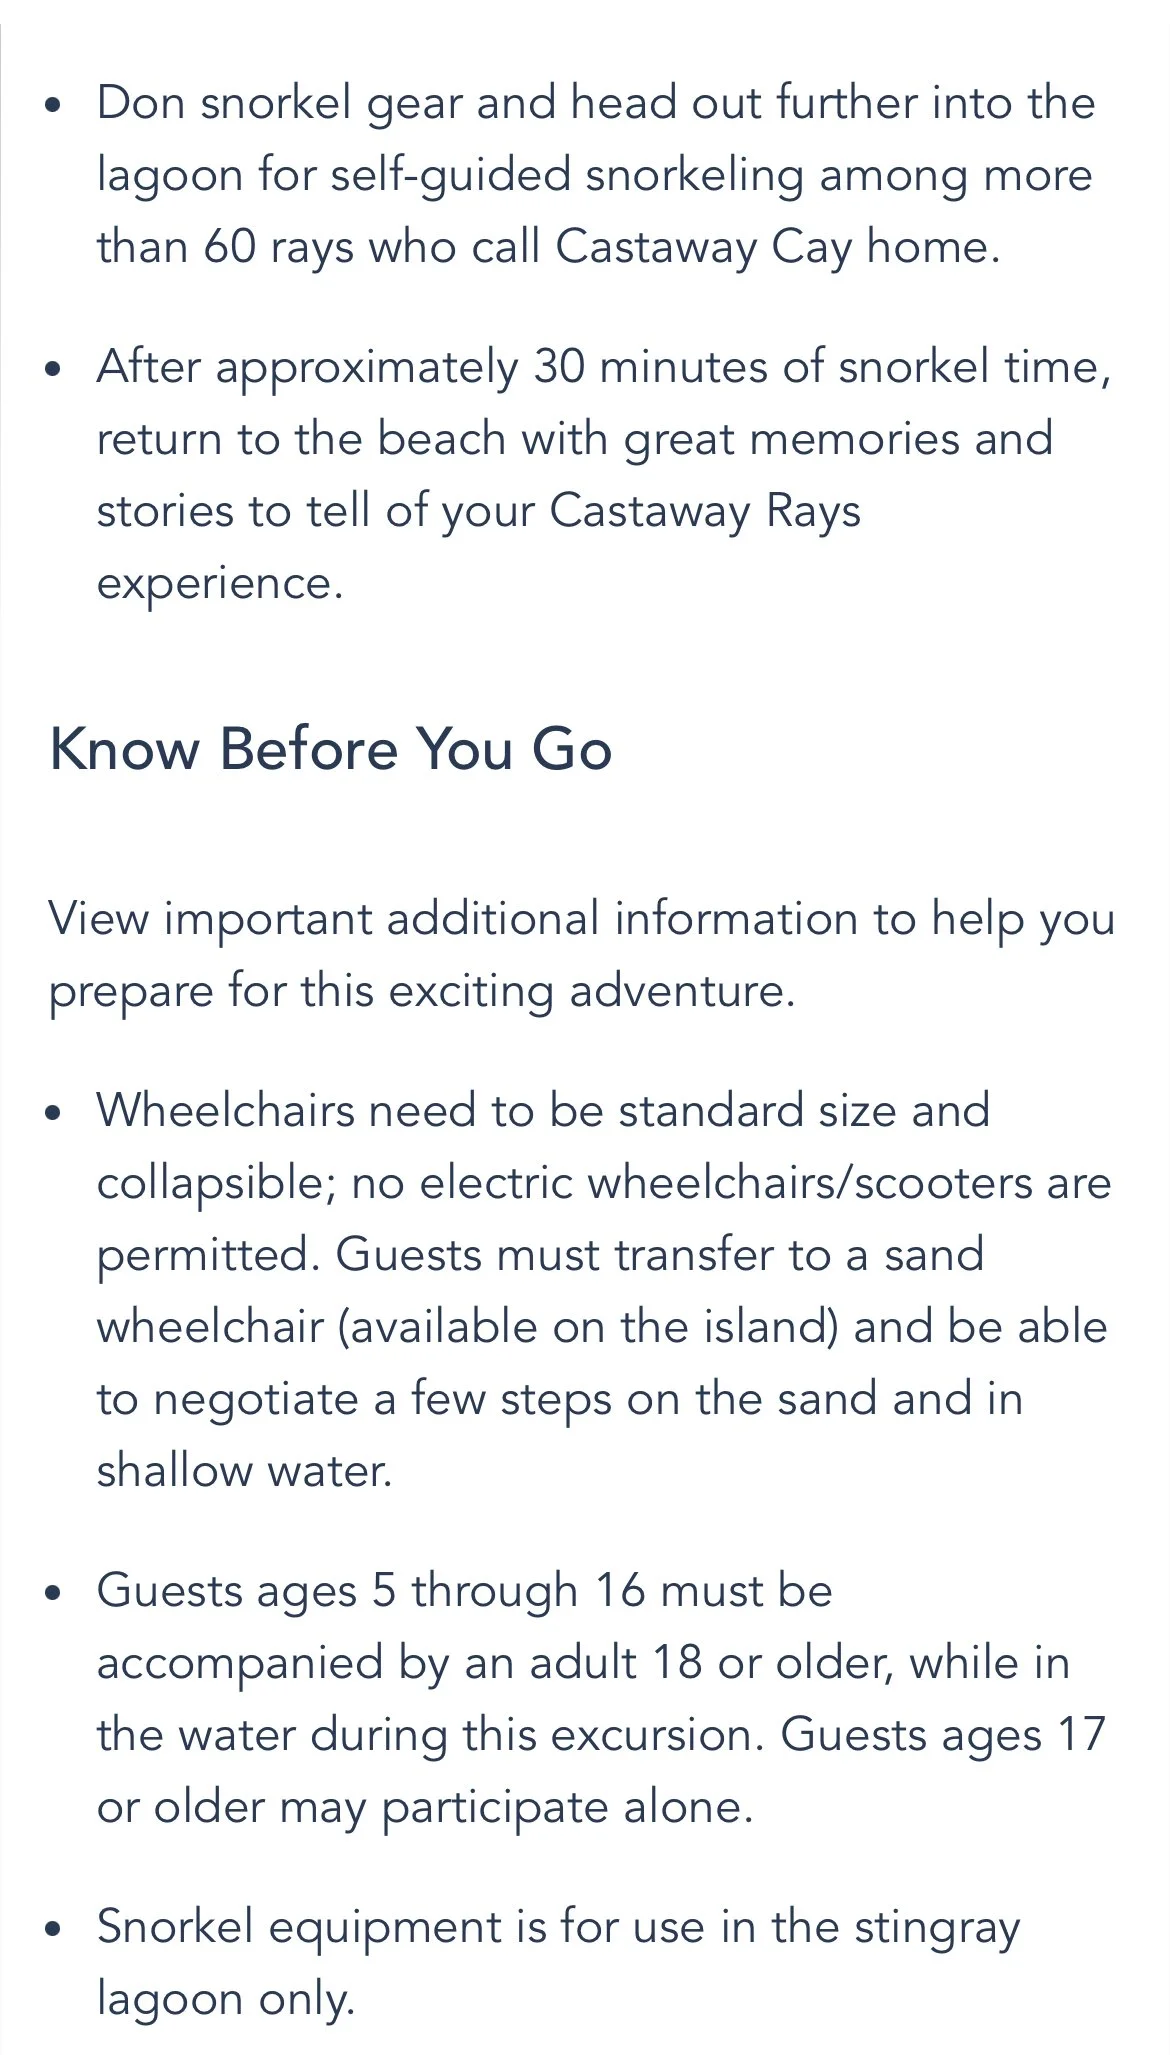Click the word 'experience.' ending the second bullet
Screen dimensions: 1170x2055
[x=220, y=584]
